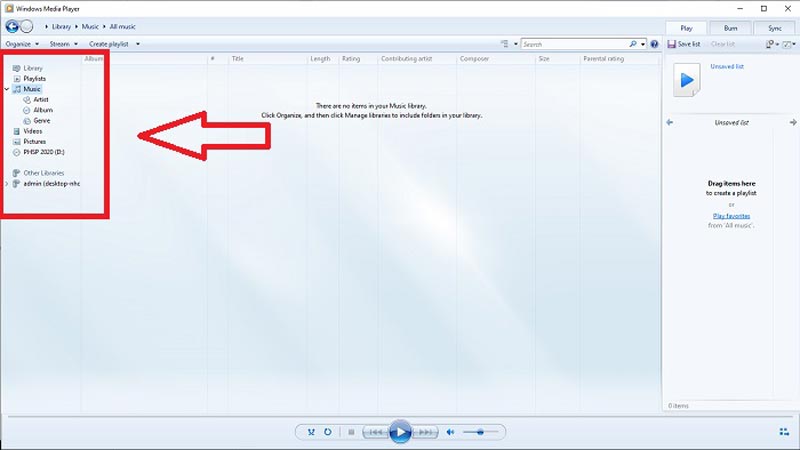Click inside the Search field
800x450 pixels.
(x=574, y=44)
